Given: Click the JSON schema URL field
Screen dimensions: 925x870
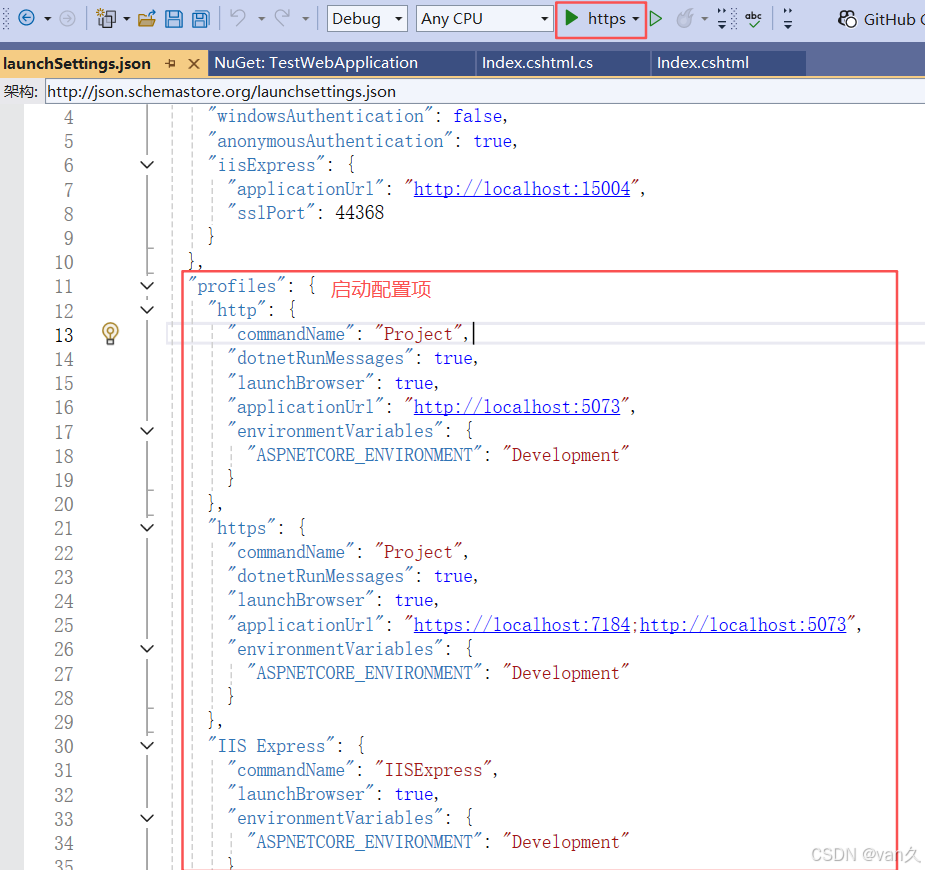Looking at the screenshot, I should click(485, 92).
